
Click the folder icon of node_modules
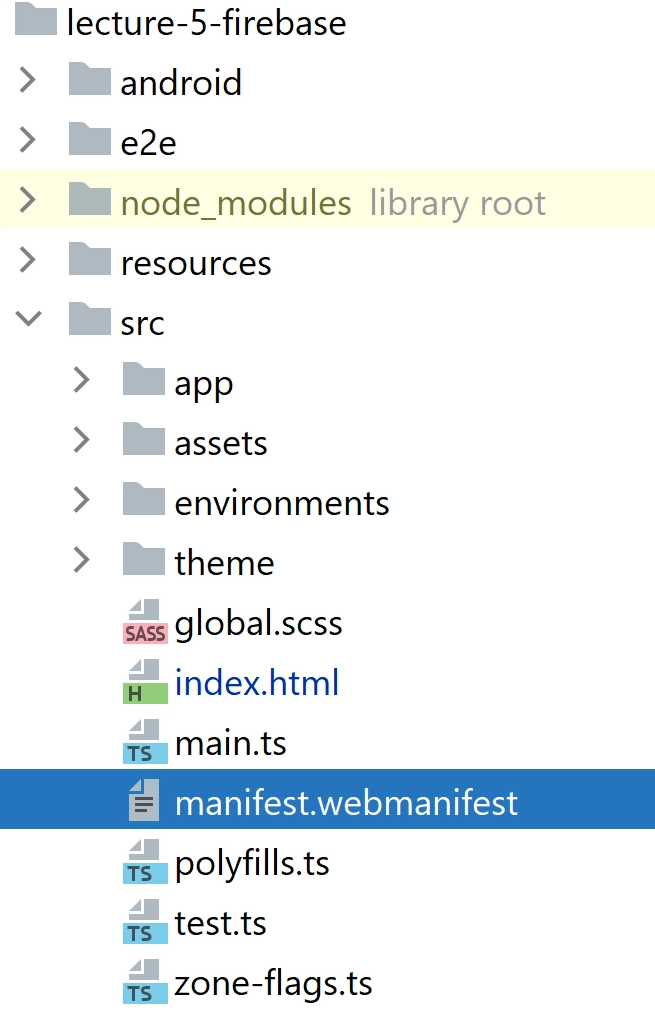pyautogui.click(x=91, y=202)
